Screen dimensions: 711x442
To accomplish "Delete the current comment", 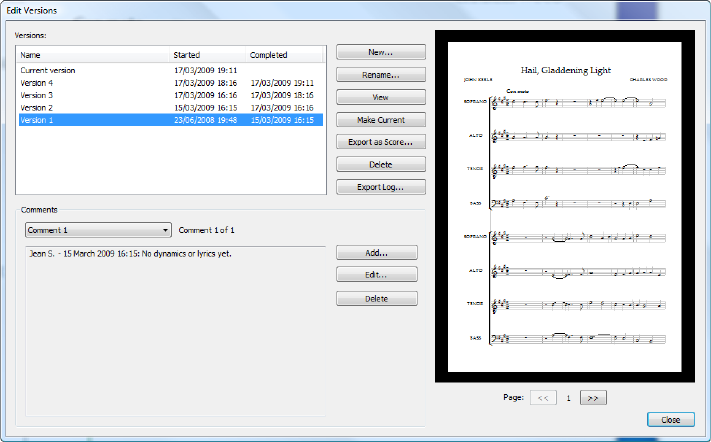I will click(376, 299).
